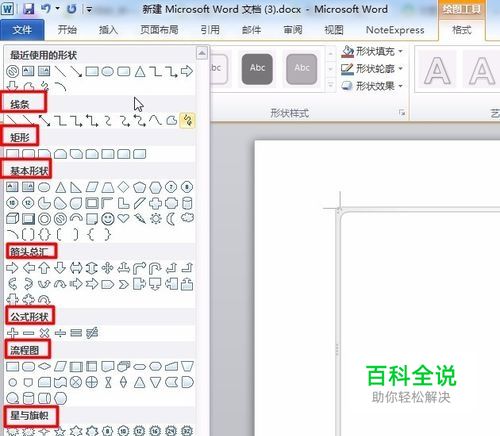Select the flowchart connector circle

[12, 382]
